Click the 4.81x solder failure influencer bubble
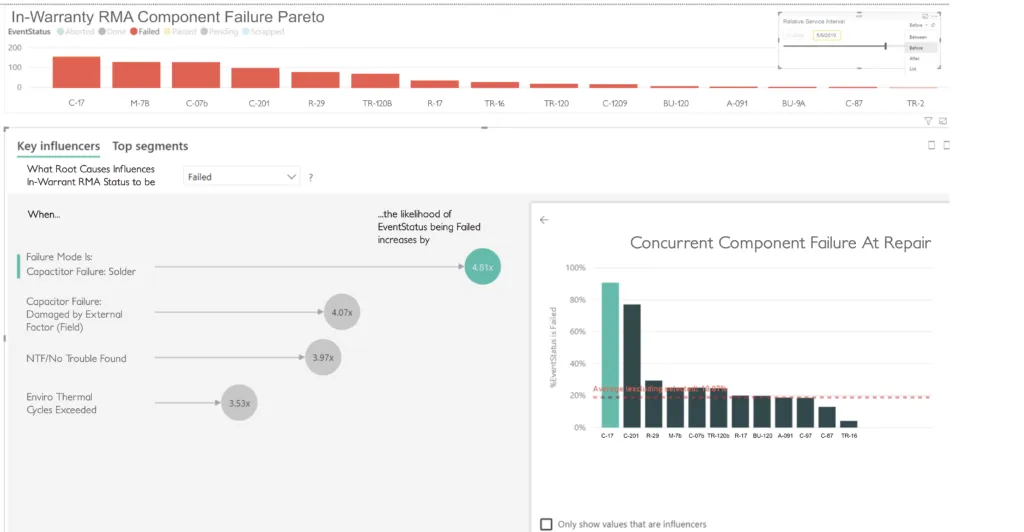Image resolution: width=1024 pixels, height=532 pixels. [482, 267]
